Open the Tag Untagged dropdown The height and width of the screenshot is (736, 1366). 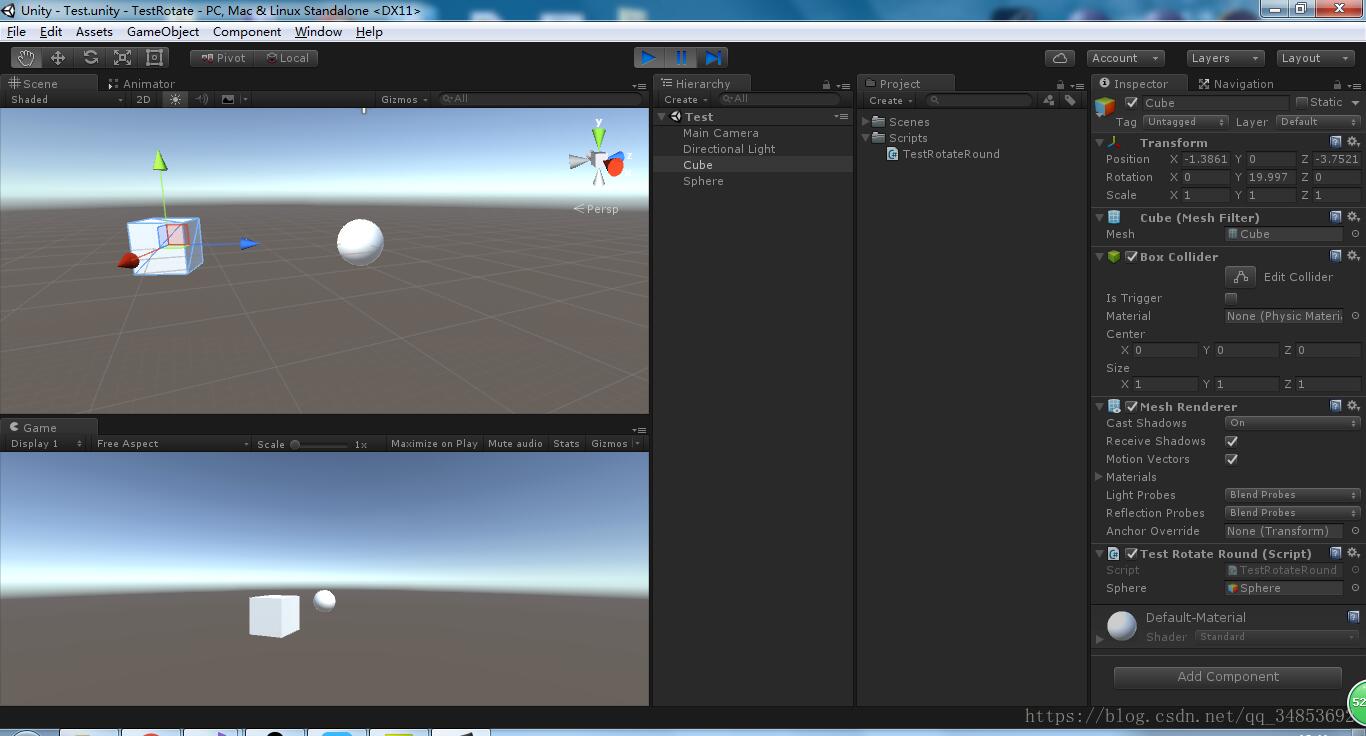1185,122
